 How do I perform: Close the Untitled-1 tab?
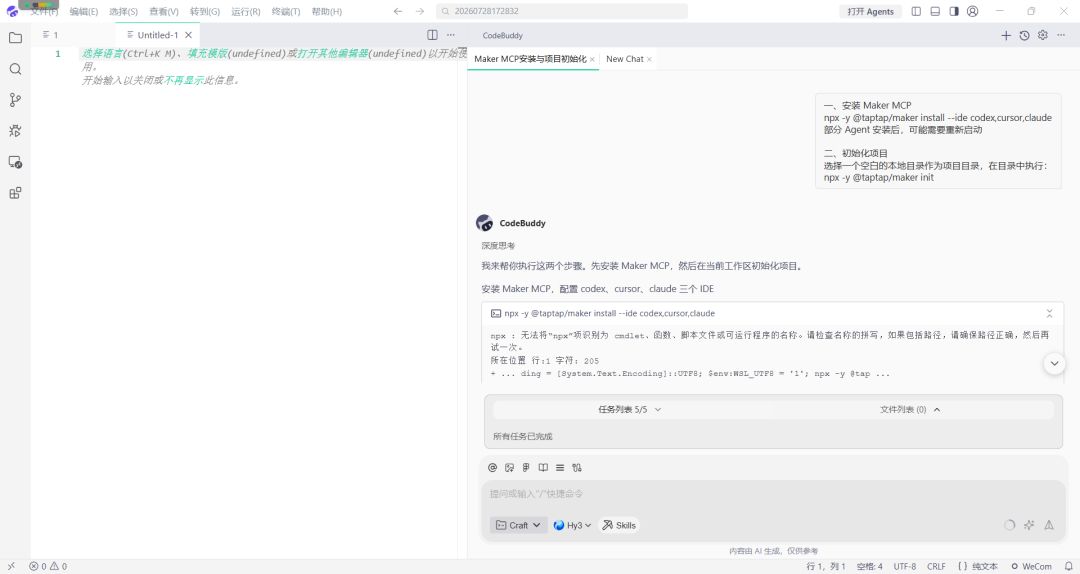[x=188, y=35]
